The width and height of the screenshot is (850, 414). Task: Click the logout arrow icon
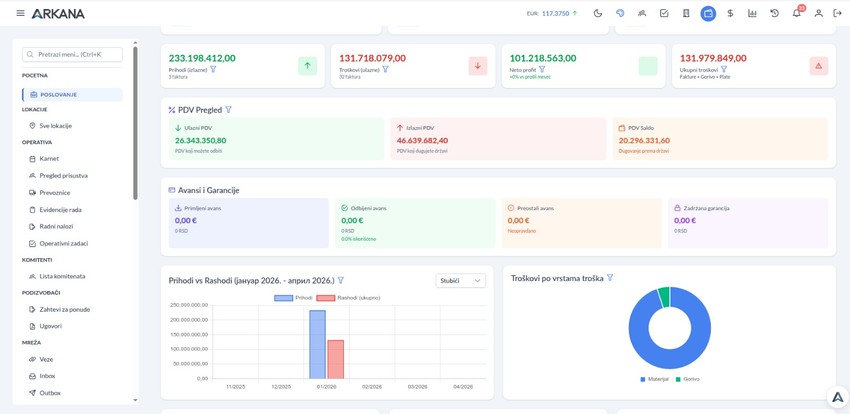pos(838,13)
